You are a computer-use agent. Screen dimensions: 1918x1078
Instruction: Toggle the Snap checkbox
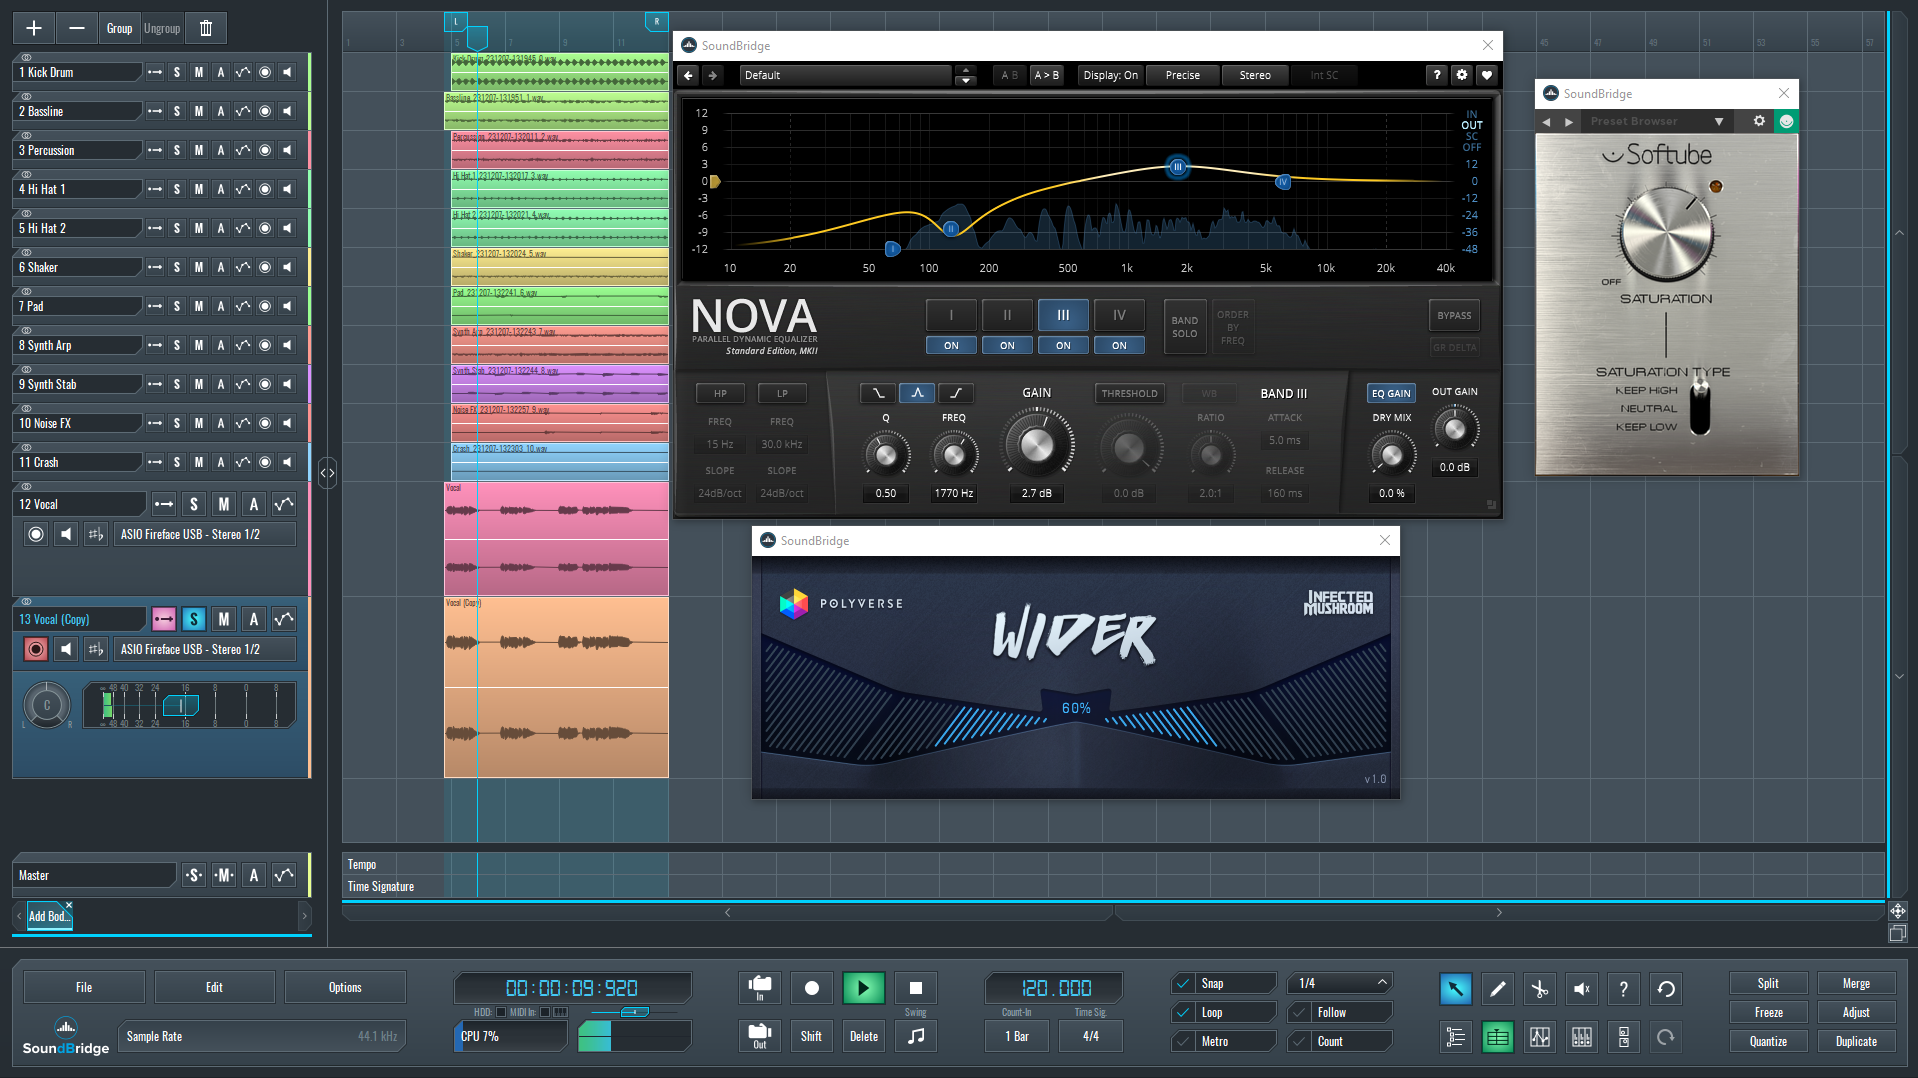[x=1183, y=983]
